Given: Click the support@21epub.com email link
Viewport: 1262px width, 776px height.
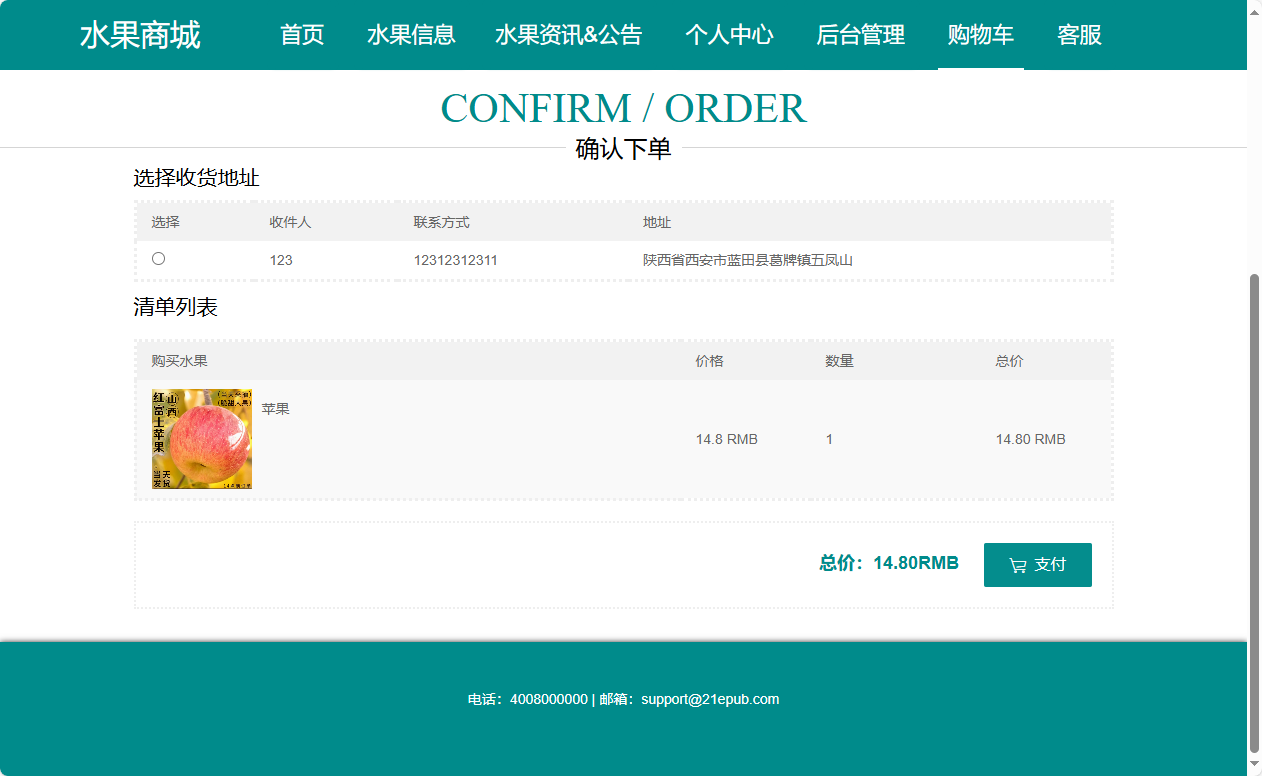Looking at the screenshot, I should click(x=710, y=699).
